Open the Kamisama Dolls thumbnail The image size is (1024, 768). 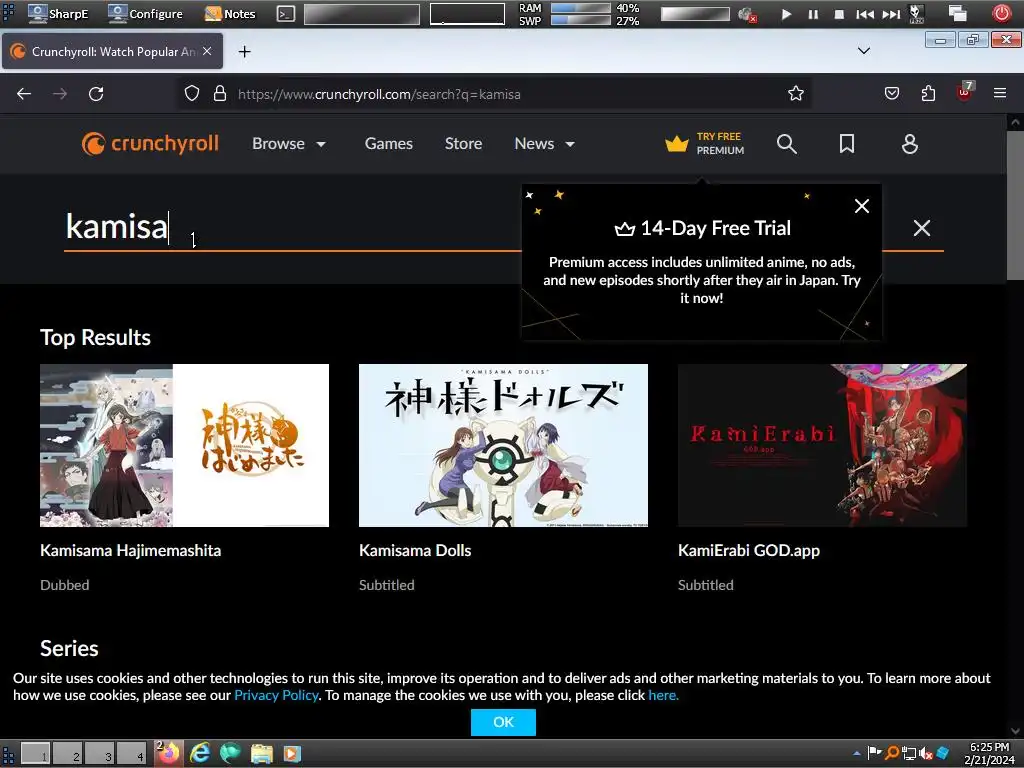(504, 445)
